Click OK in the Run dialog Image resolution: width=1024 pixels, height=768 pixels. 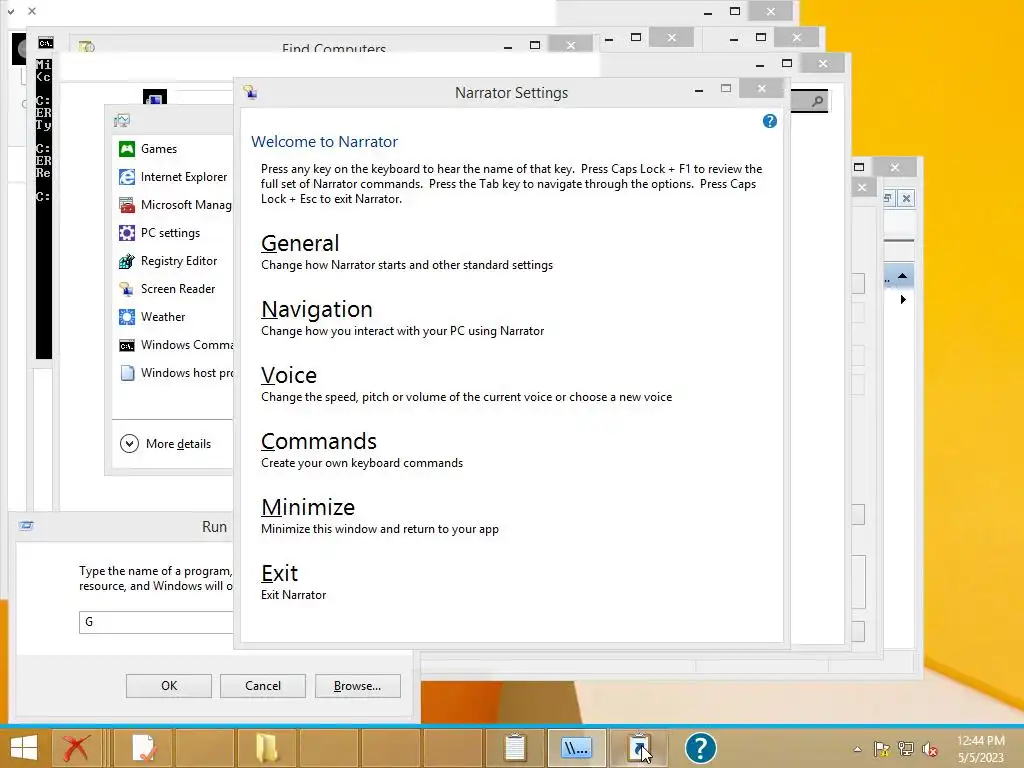(x=168, y=686)
